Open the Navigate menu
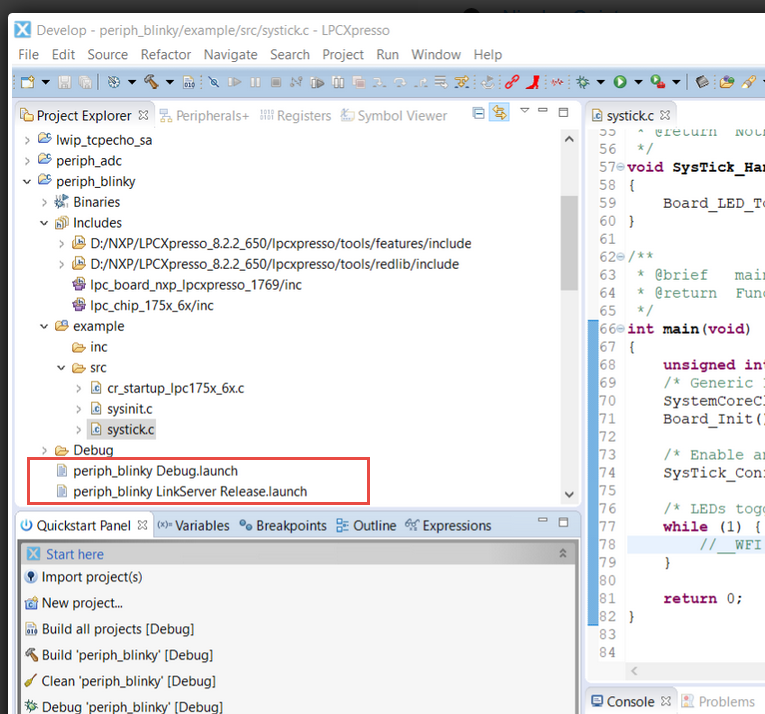The width and height of the screenshot is (765, 714). (231, 55)
